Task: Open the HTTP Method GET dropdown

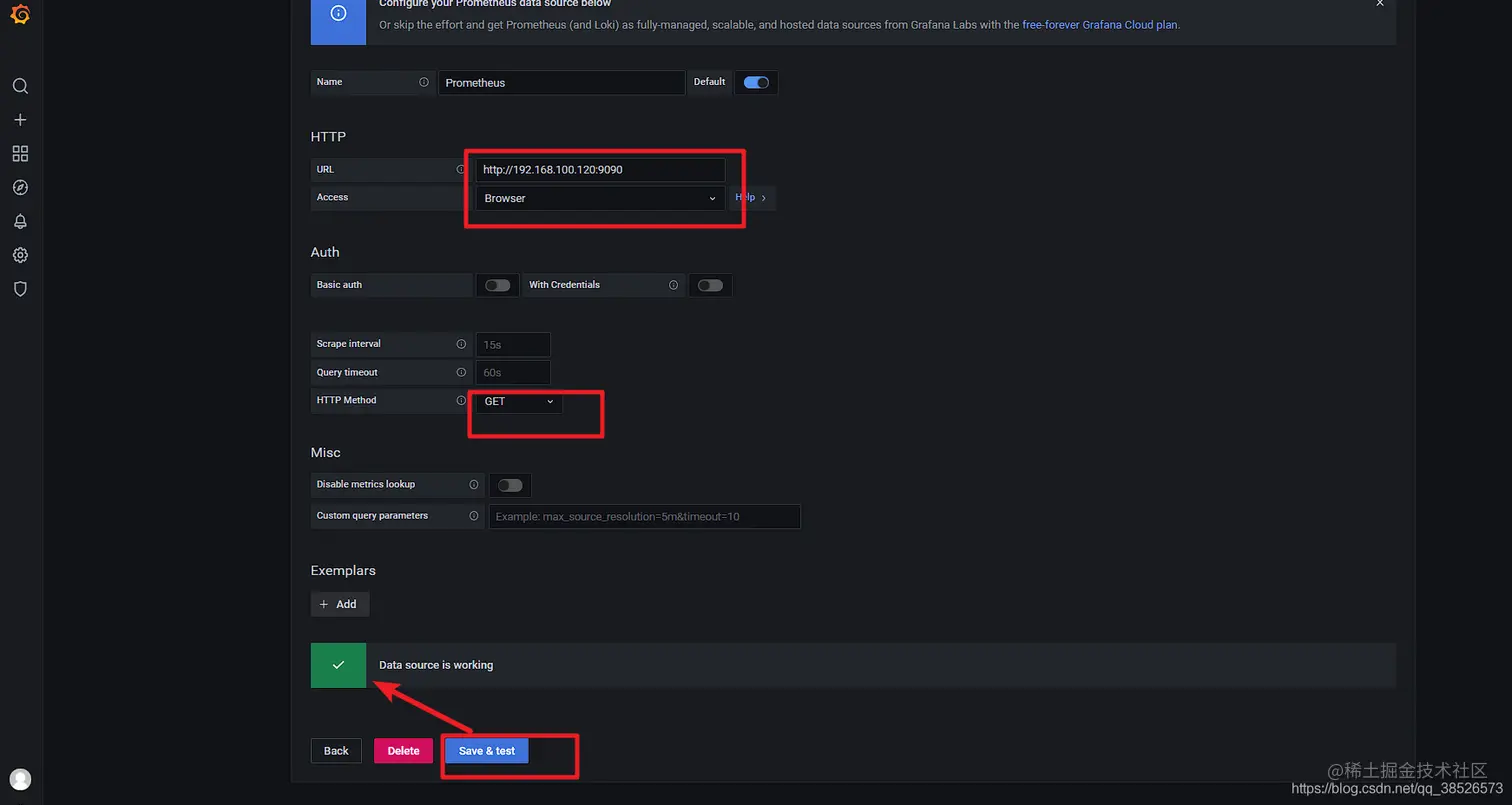Action: [x=519, y=401]
